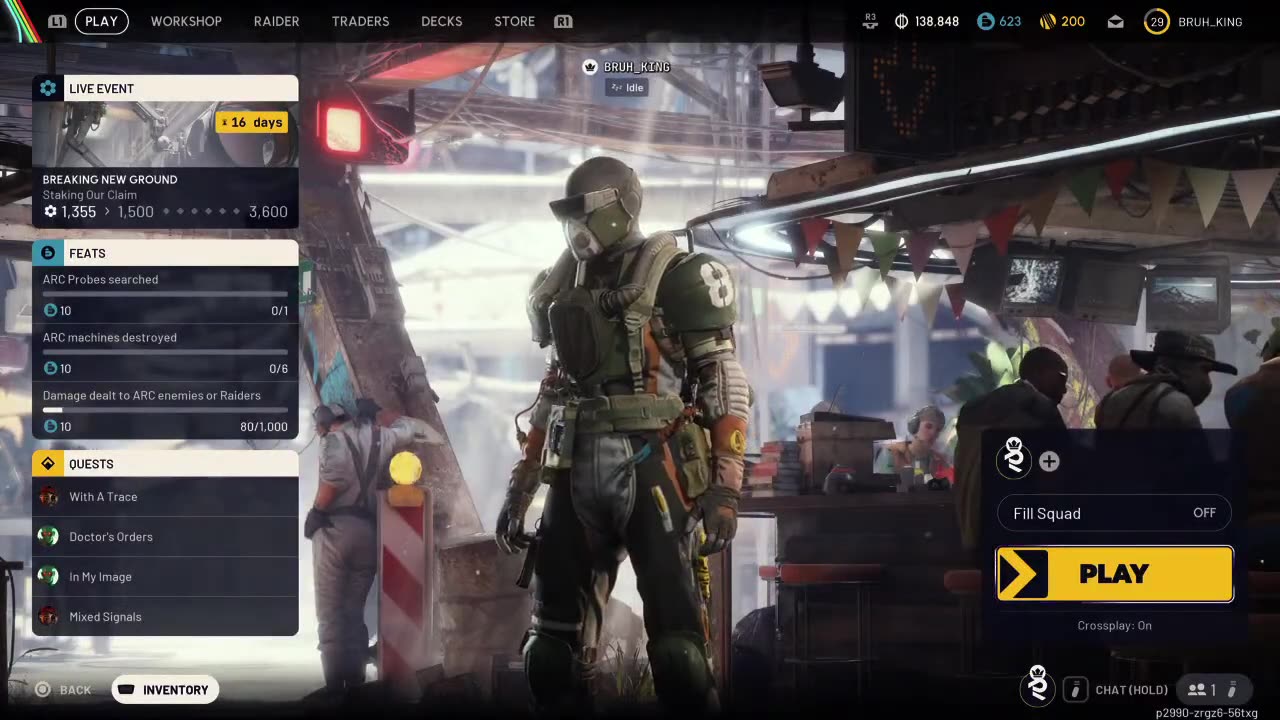Image resolution: width=1280 pixels, height=720 pixels.
Task: Open the In My Image quest
Action: tap(165, 577)
